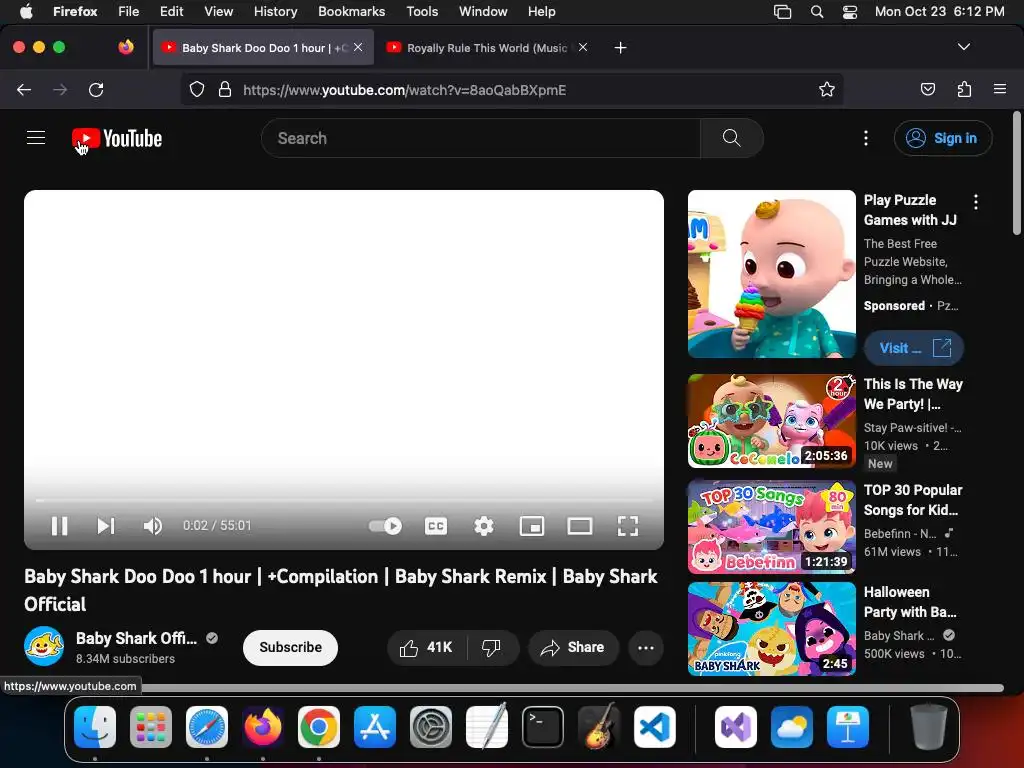Subscribe to Baby Shark Official
Screen dimensions: 1024x768
[291, 647]
